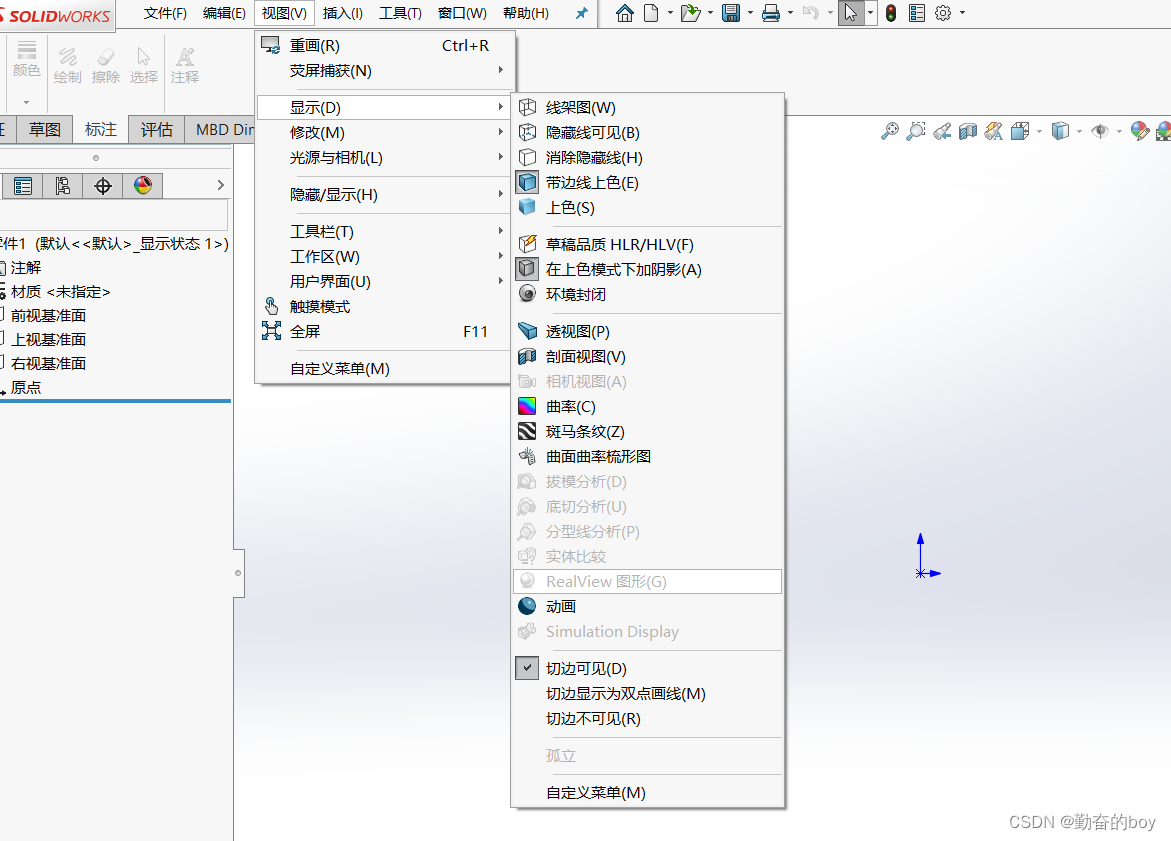
Task: Click the Rebuild traffic light icon
Action: click(891, 13)
